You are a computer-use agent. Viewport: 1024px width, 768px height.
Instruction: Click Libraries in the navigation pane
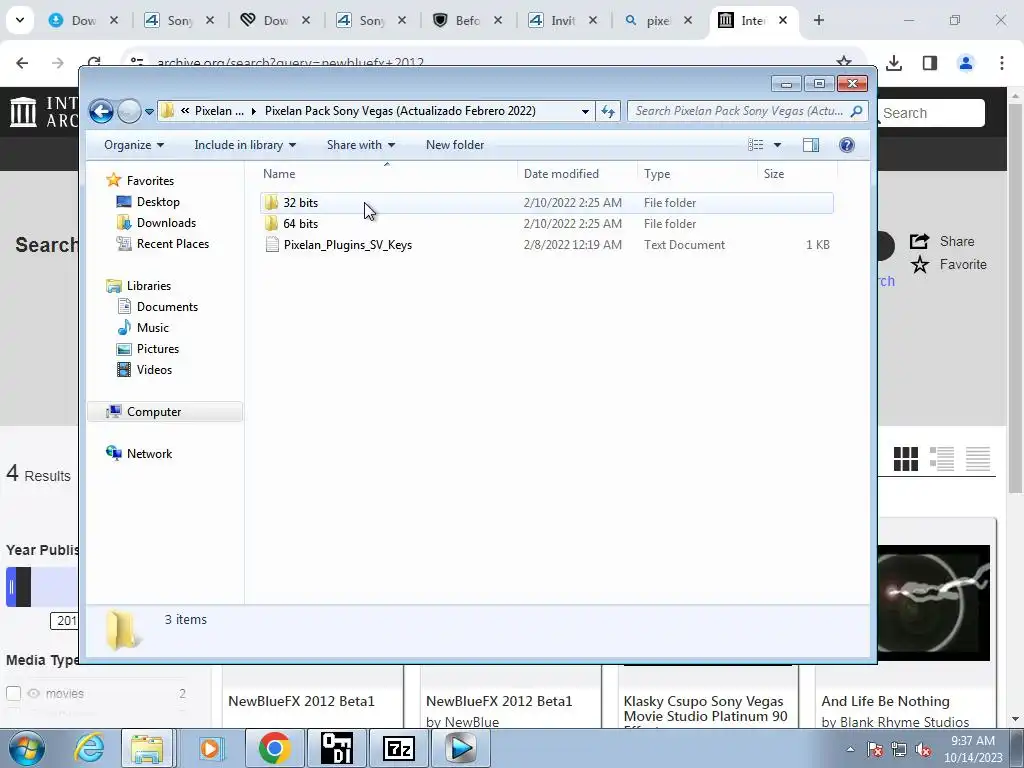point(148,285)
